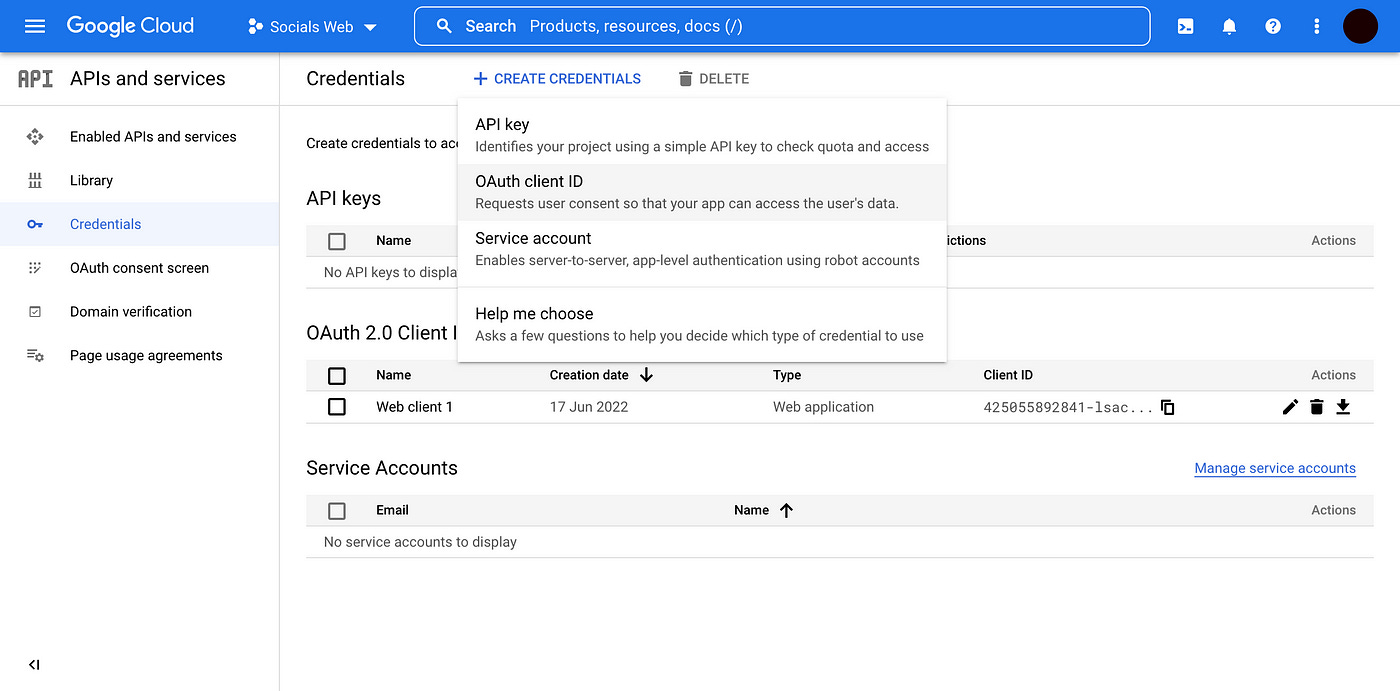Edit Web client 1 with pencil icon

[1290, 407]
